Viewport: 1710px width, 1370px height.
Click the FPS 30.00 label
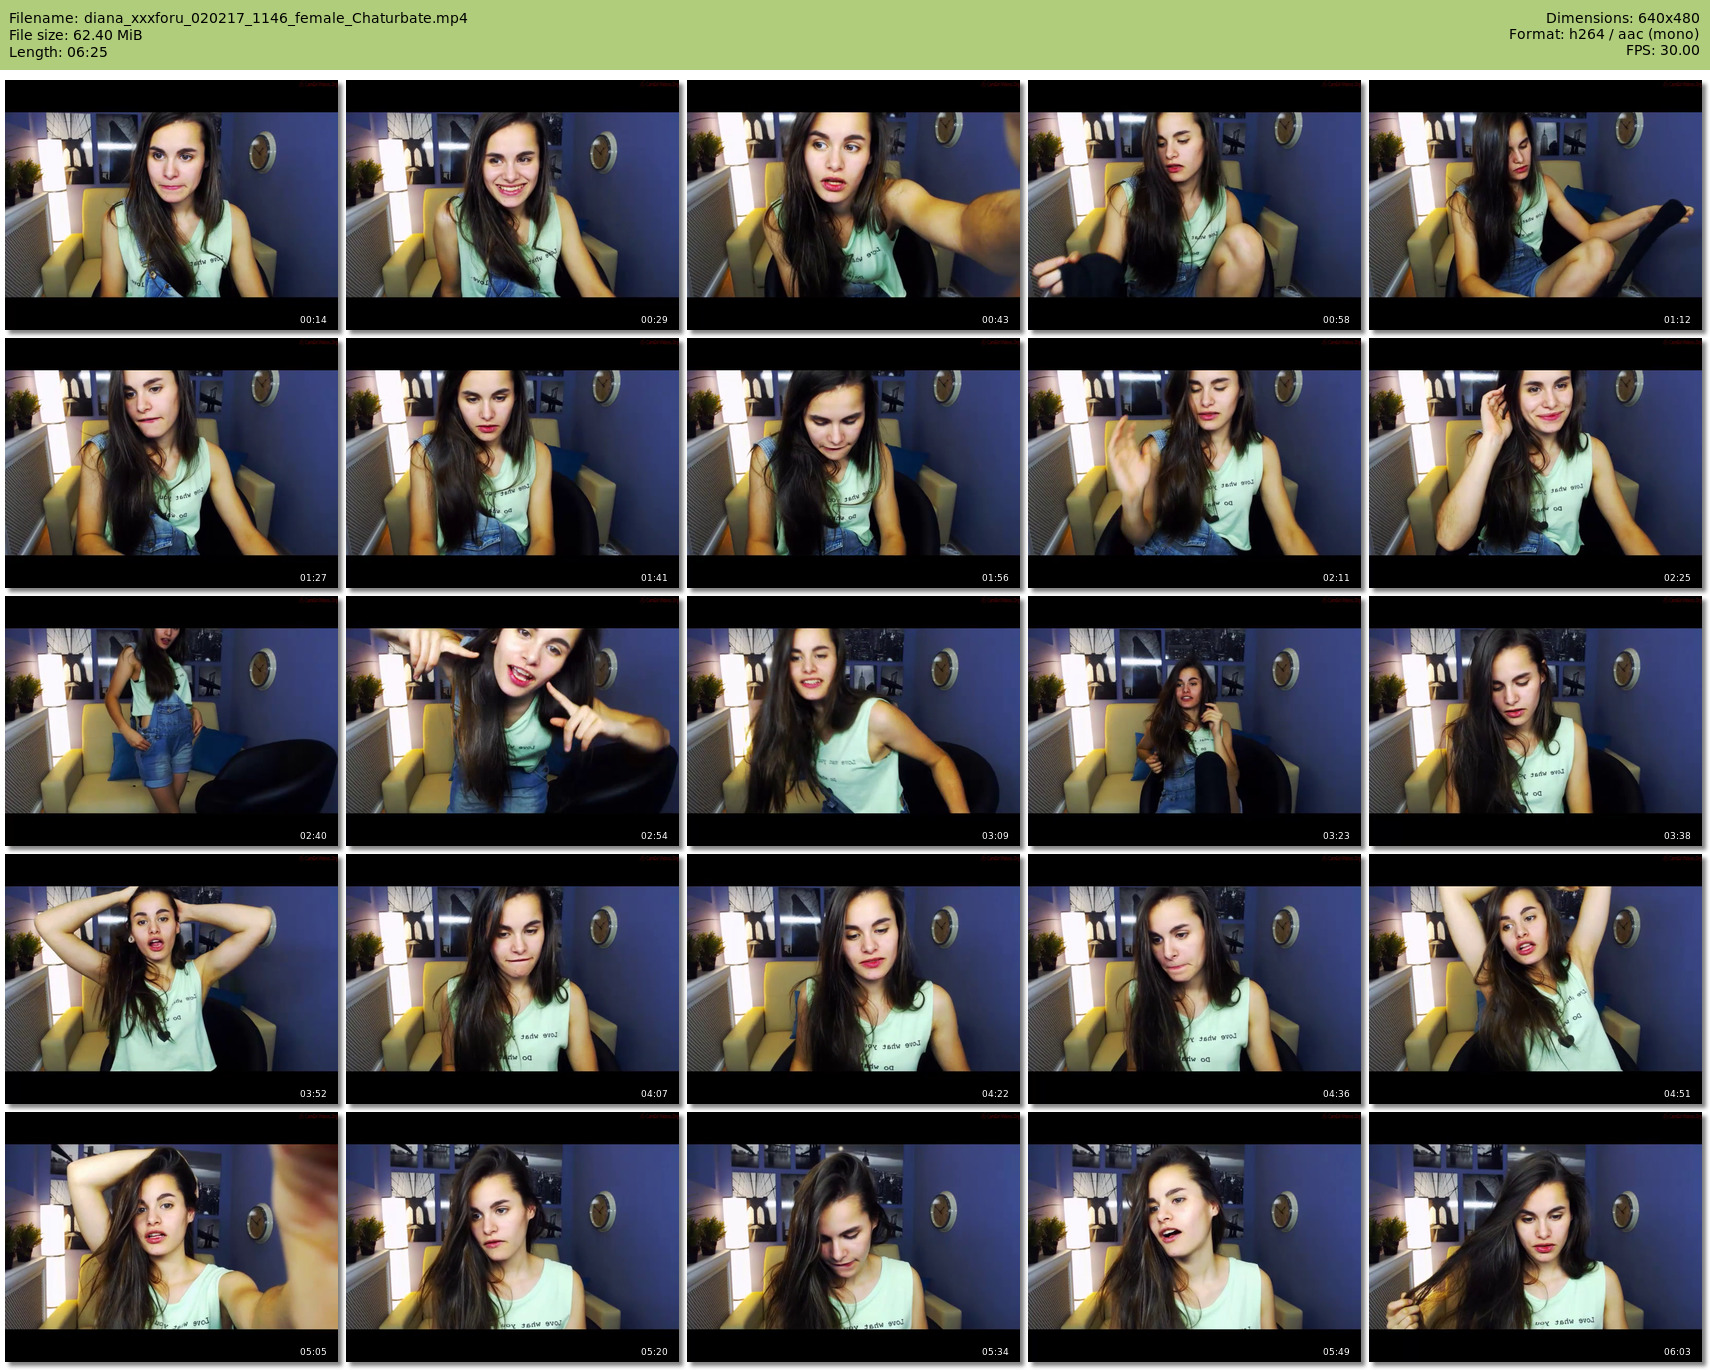[x=1662, y=50]
